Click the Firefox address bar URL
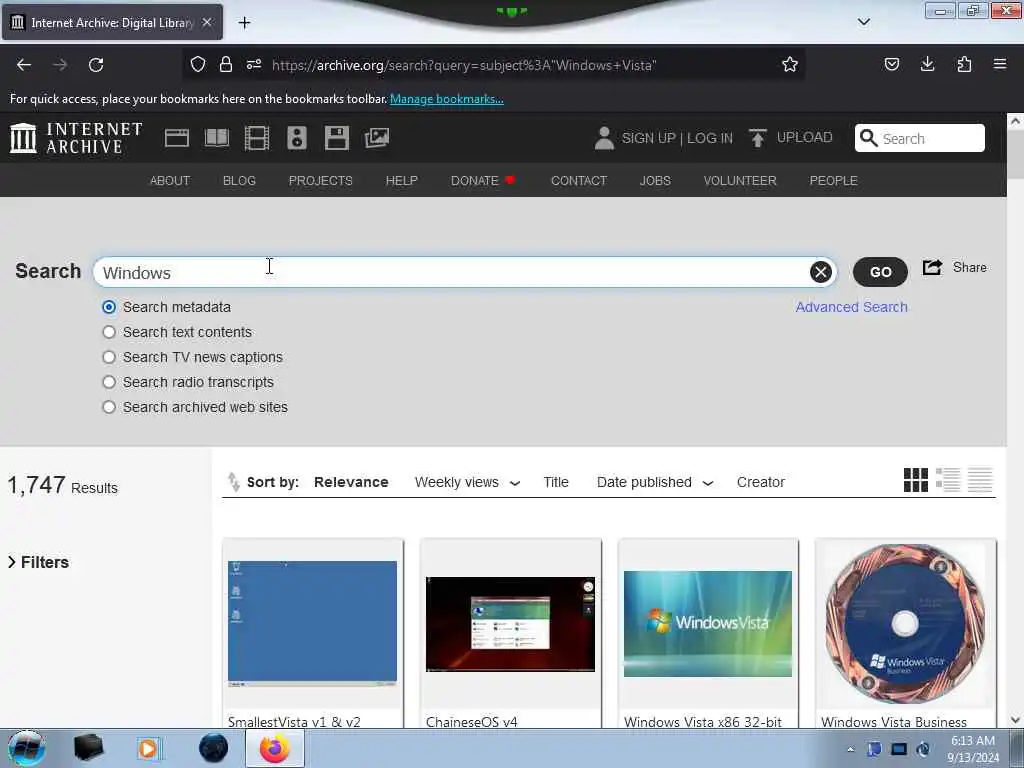The width and height of the screenshot is (1024, 768). [464, 65]
